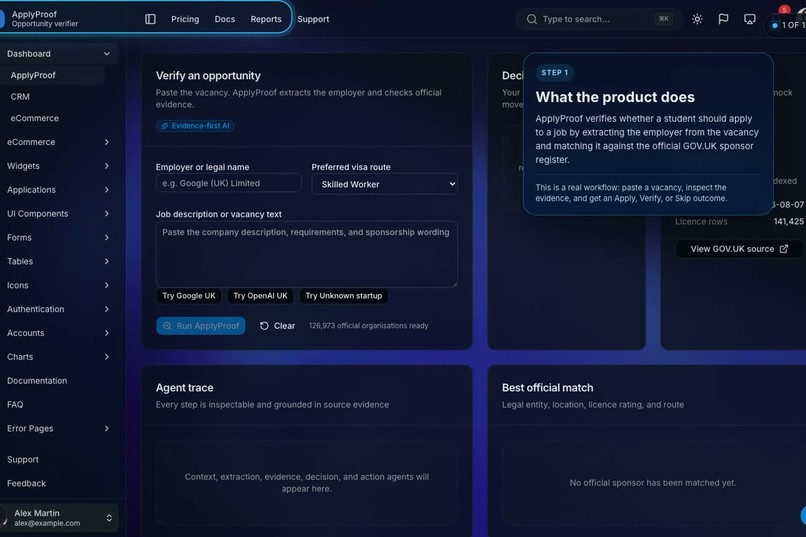Expand the eCommerce sidebar group

[x=59, y=142]
